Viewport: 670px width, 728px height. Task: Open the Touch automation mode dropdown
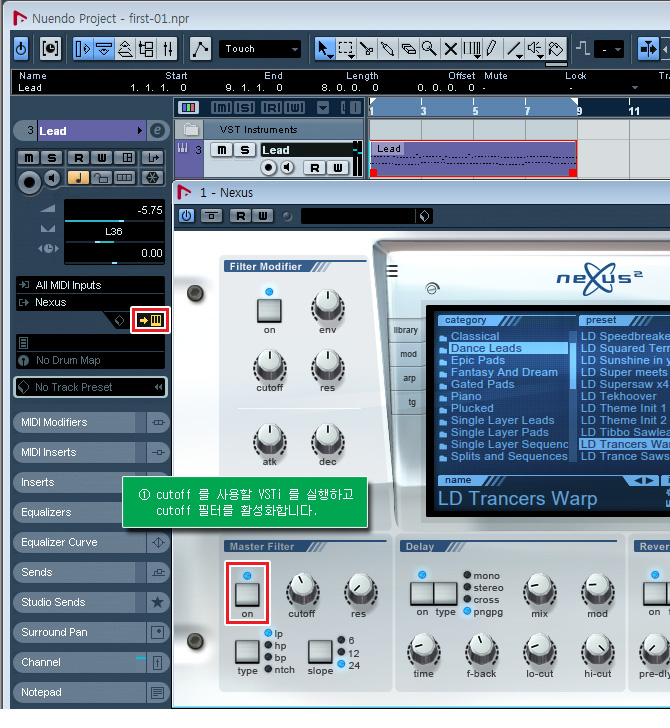click(x=260, y=49)
